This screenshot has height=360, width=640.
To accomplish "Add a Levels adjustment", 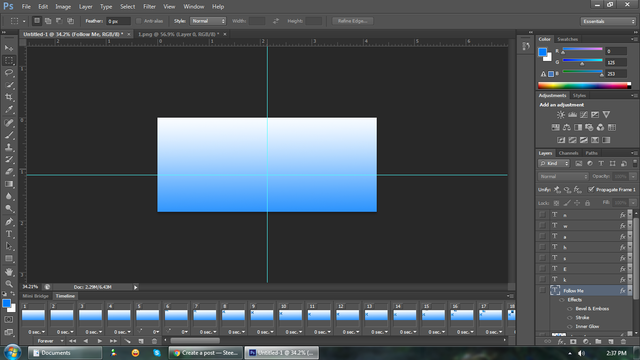I will click(573, 115).
